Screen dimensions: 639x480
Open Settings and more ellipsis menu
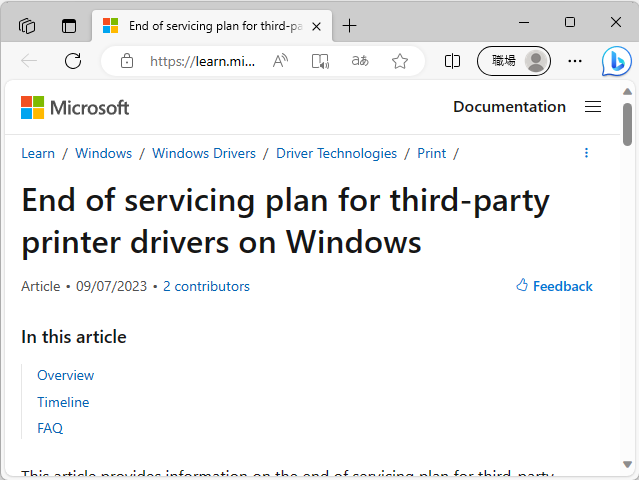575,61
